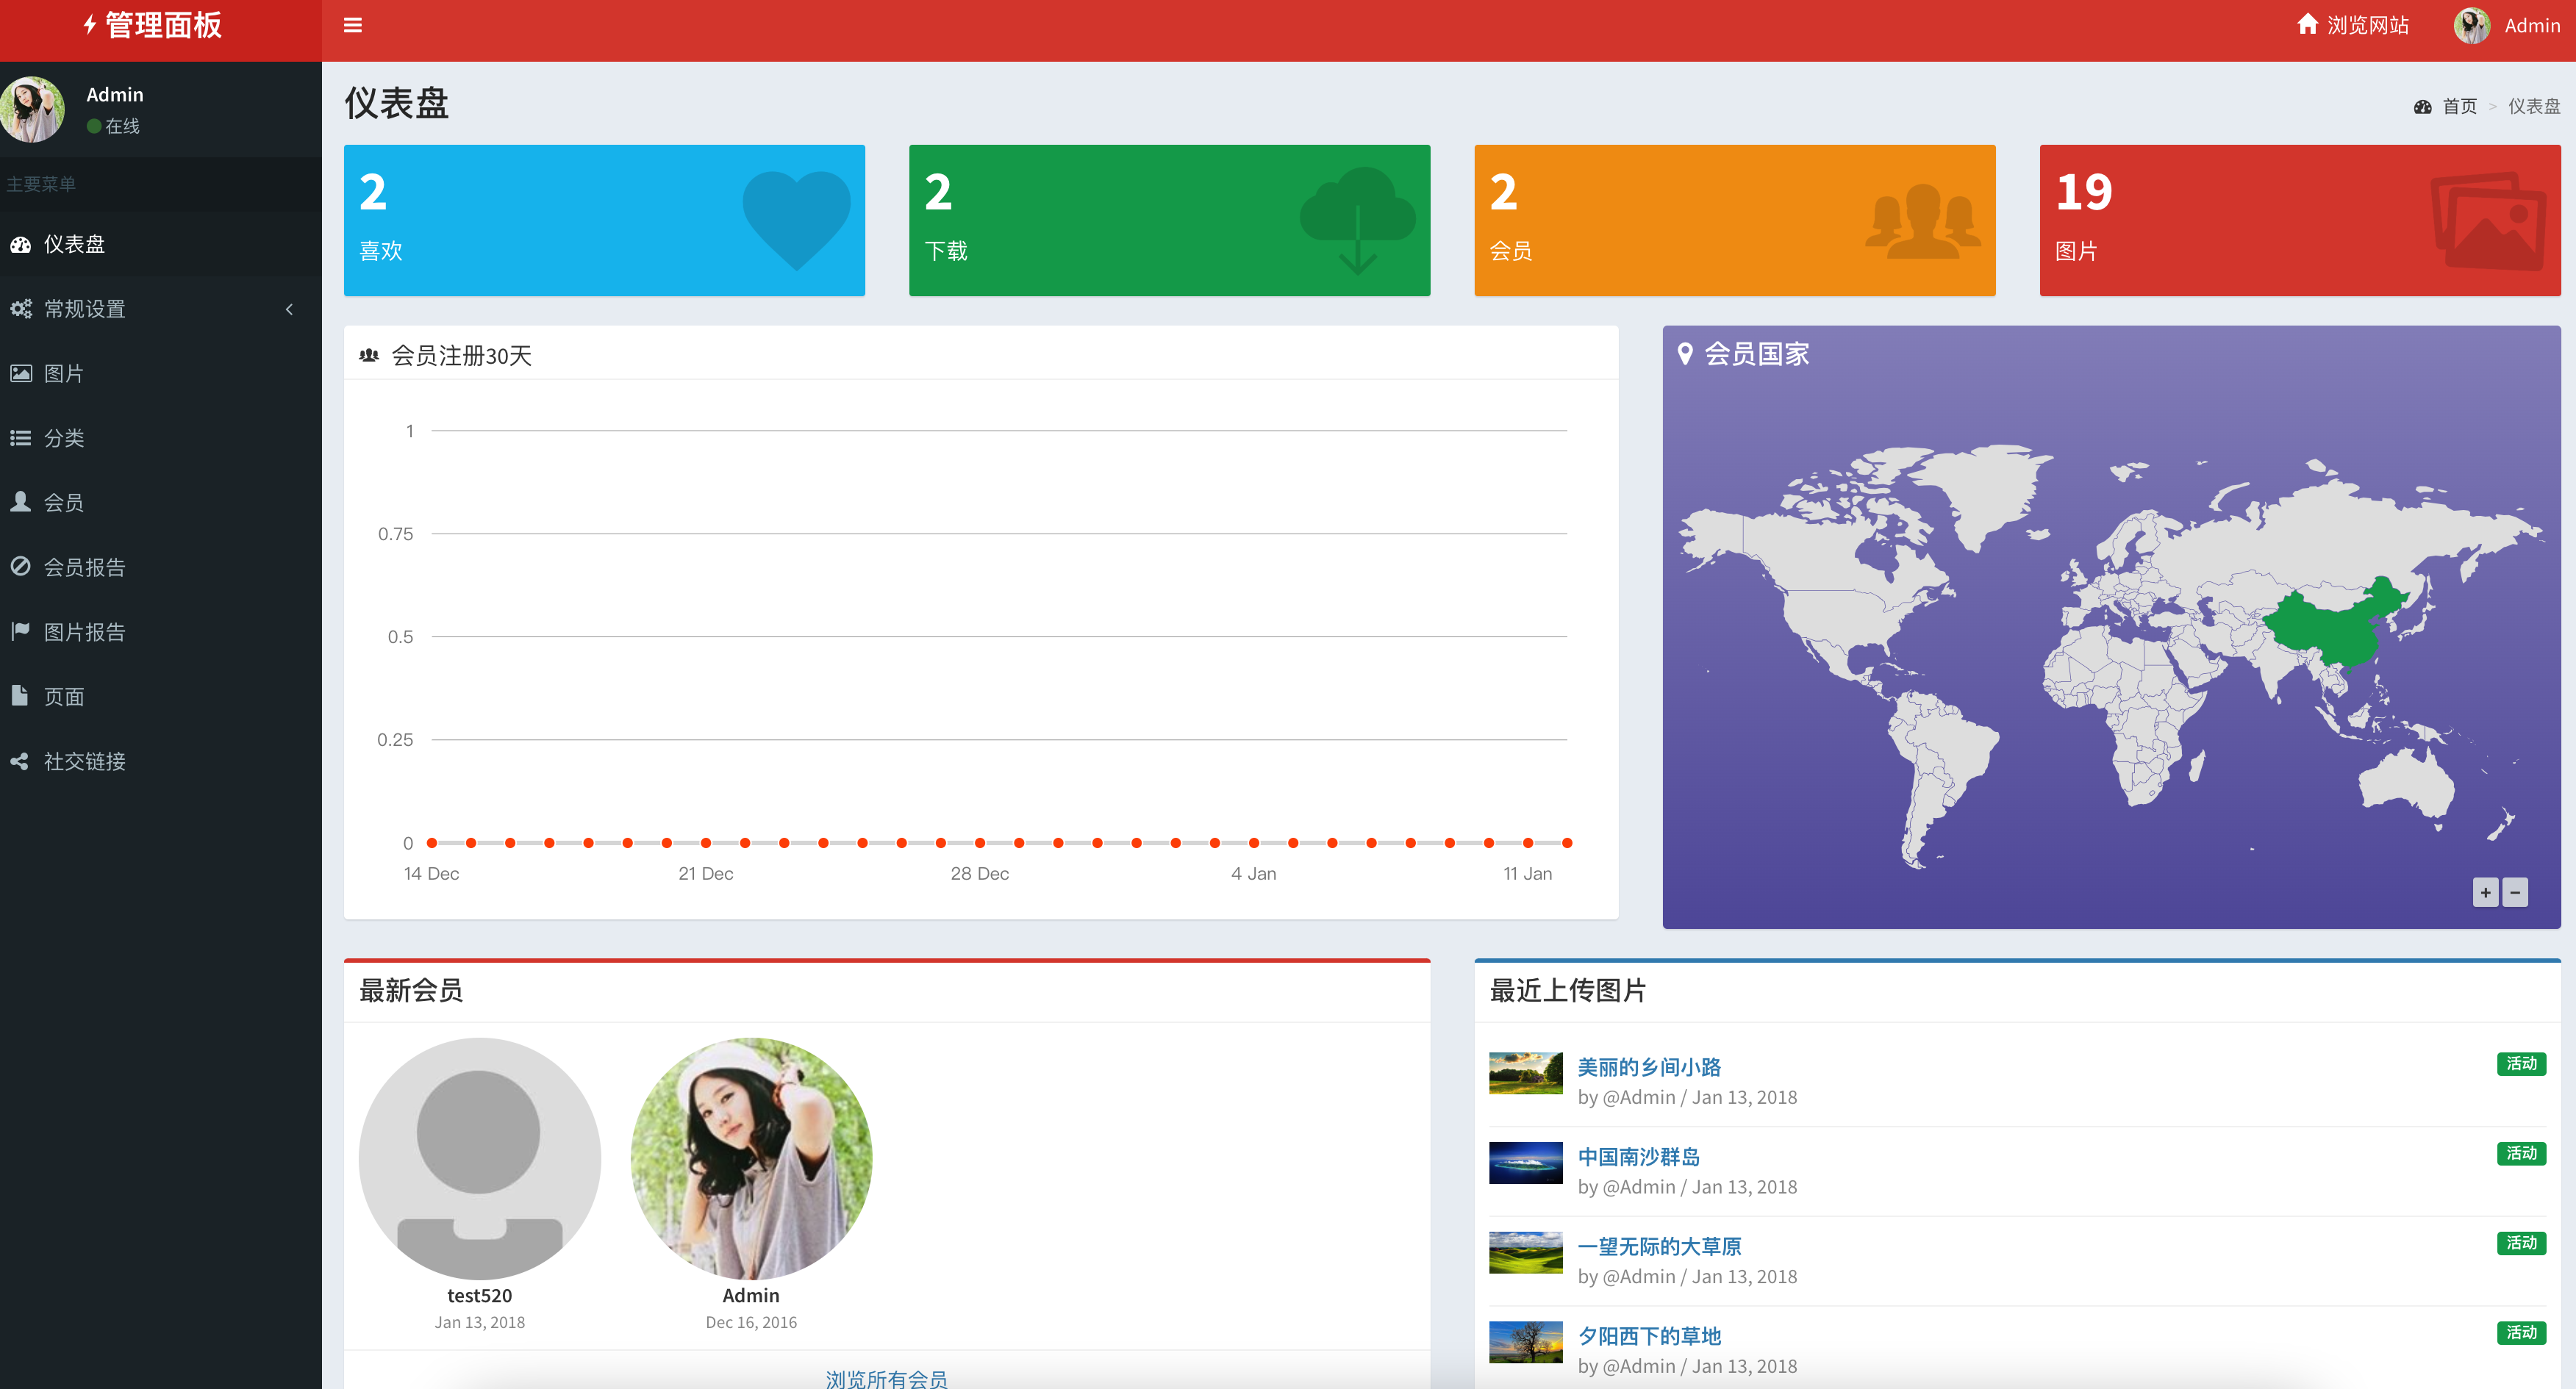The width and height of the screenshot is (2576, 1389).
Task: Open the 一望无际的大草原 image link
Action: (1660, 1247)
